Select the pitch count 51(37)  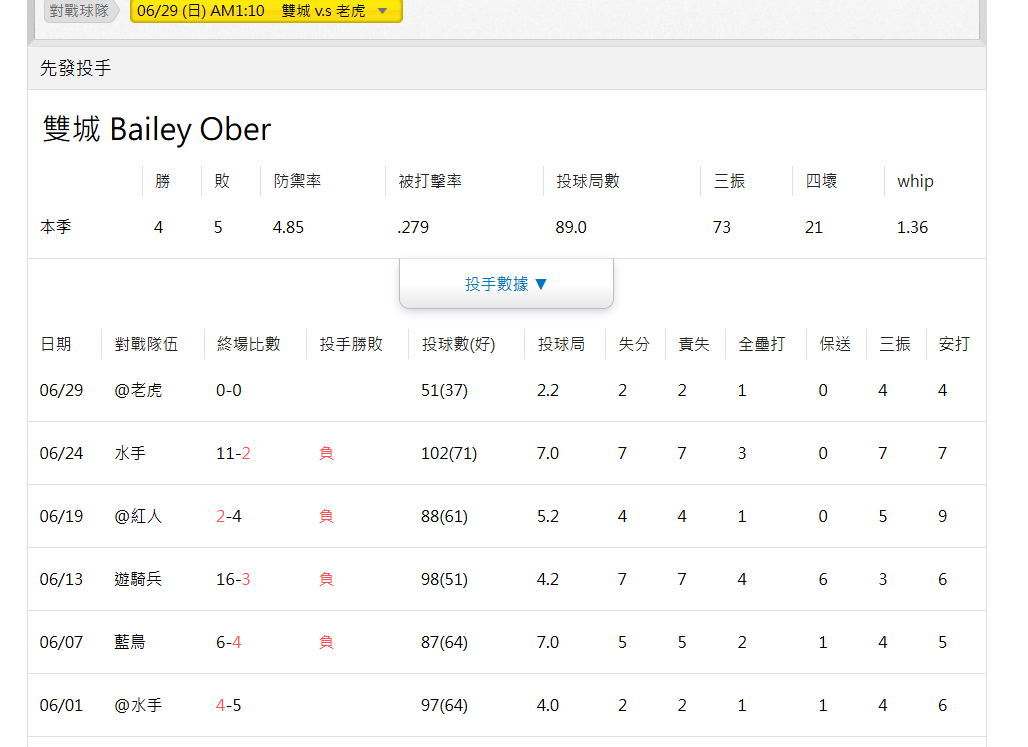pyautogui.click(x=445, y=391)
